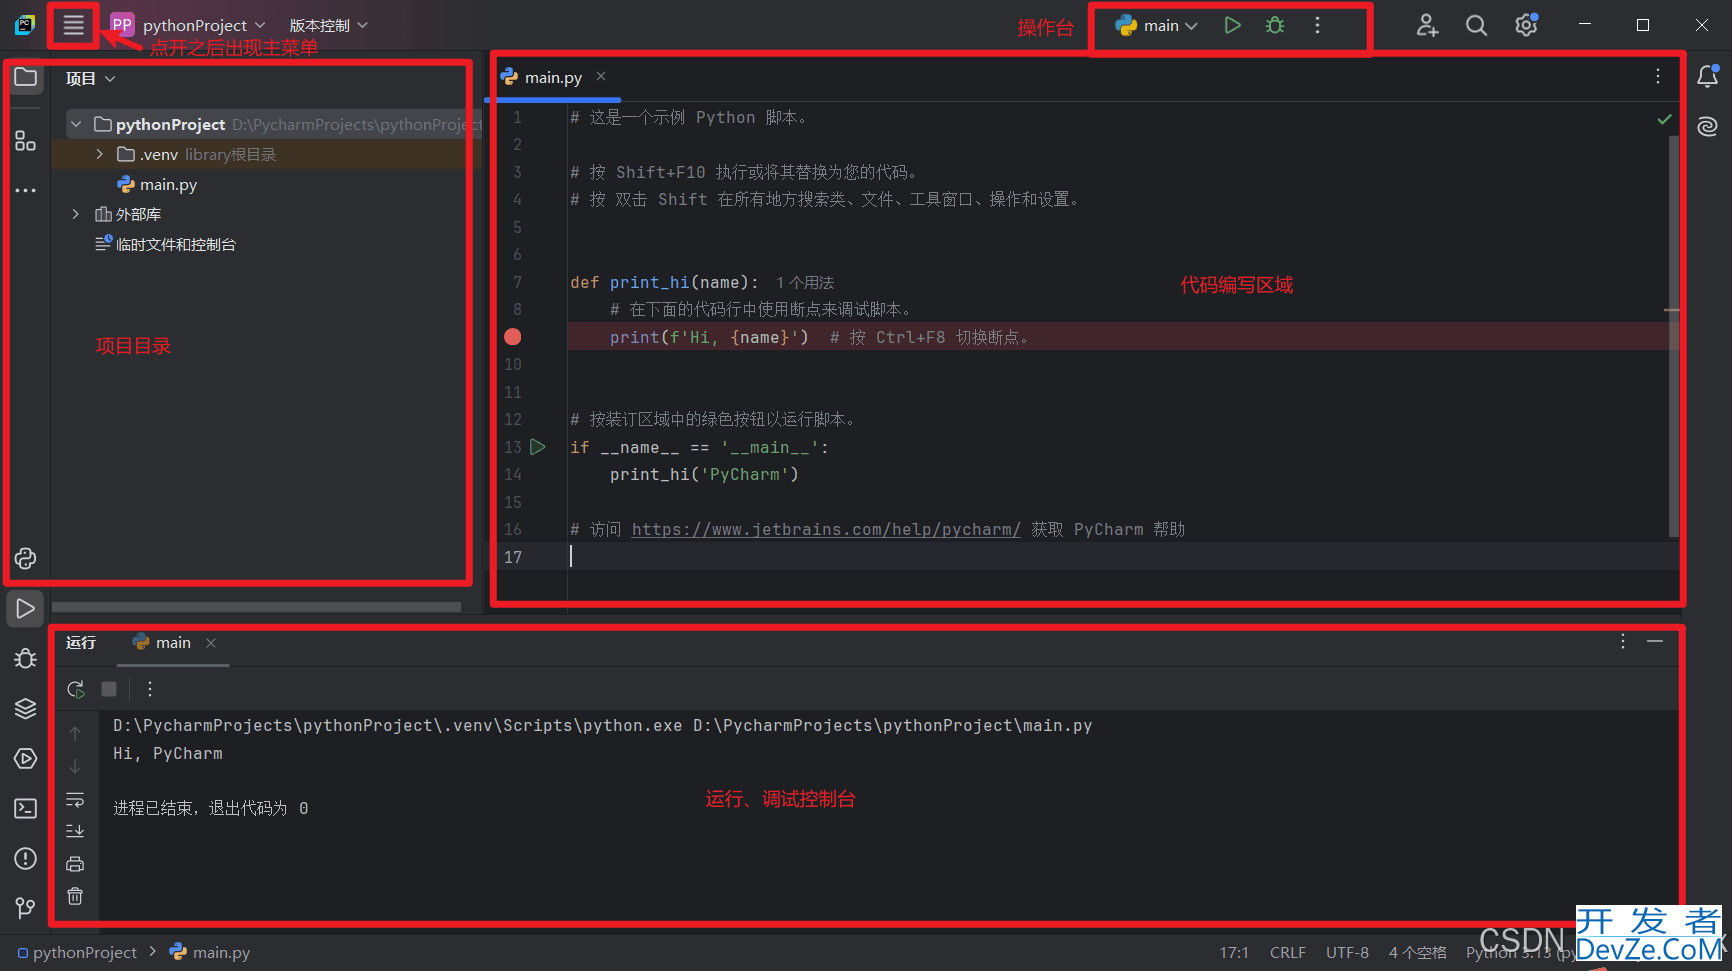This screenshot has height=971, width=1732.
Task: Rerun 'main' in the Run panel
Action: (x=76, y=689)
